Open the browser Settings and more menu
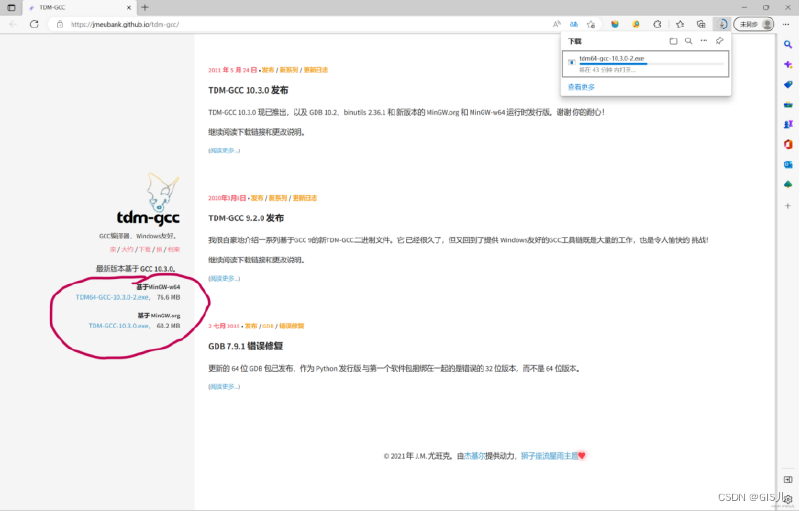The width and height of the screenshot is (800, 511). coord(786,24)
